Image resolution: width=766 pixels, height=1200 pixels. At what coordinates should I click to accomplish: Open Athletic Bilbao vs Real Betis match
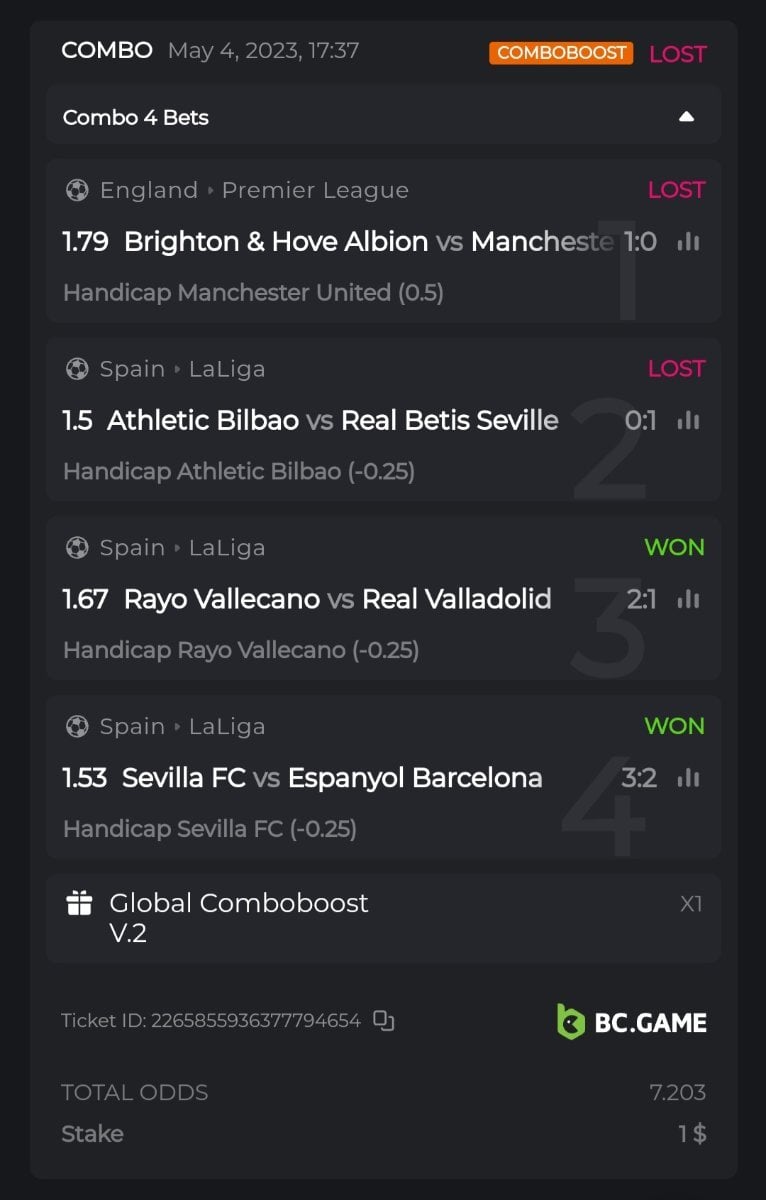[x=332, y=421]
